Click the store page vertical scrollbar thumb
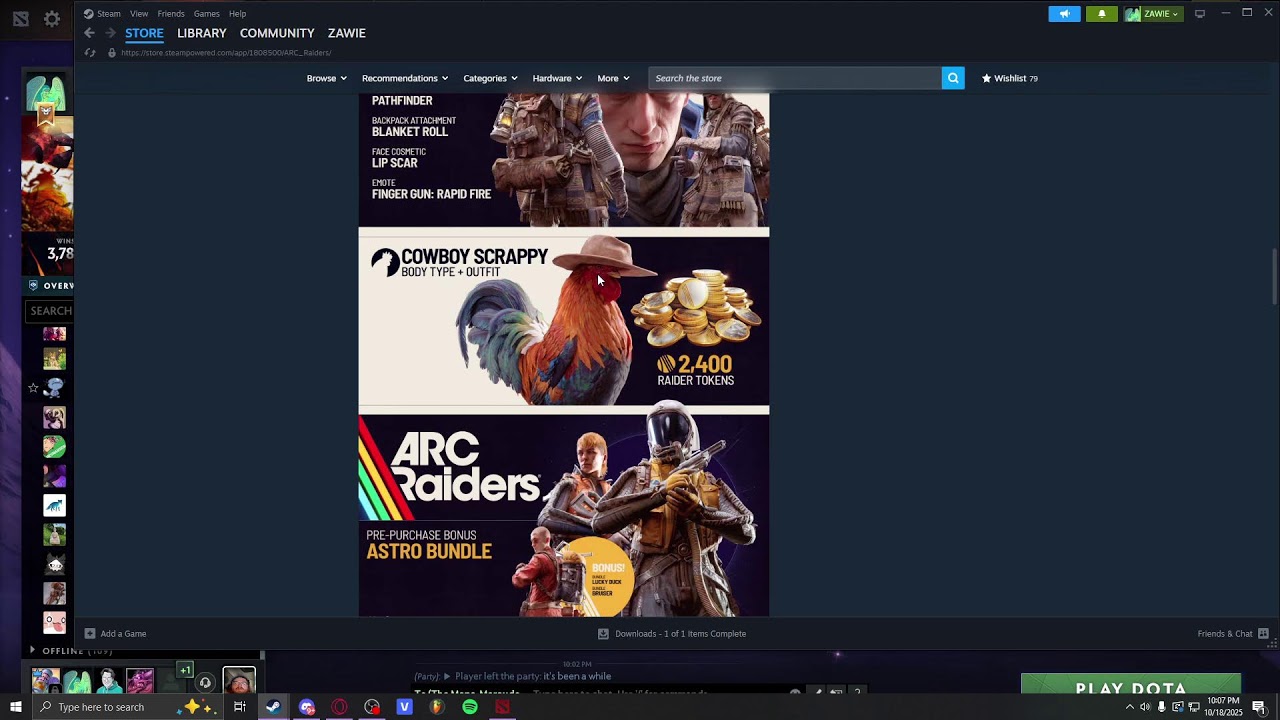Image resolution: width=1280 pixels, height=720 pixels. 1274,276
